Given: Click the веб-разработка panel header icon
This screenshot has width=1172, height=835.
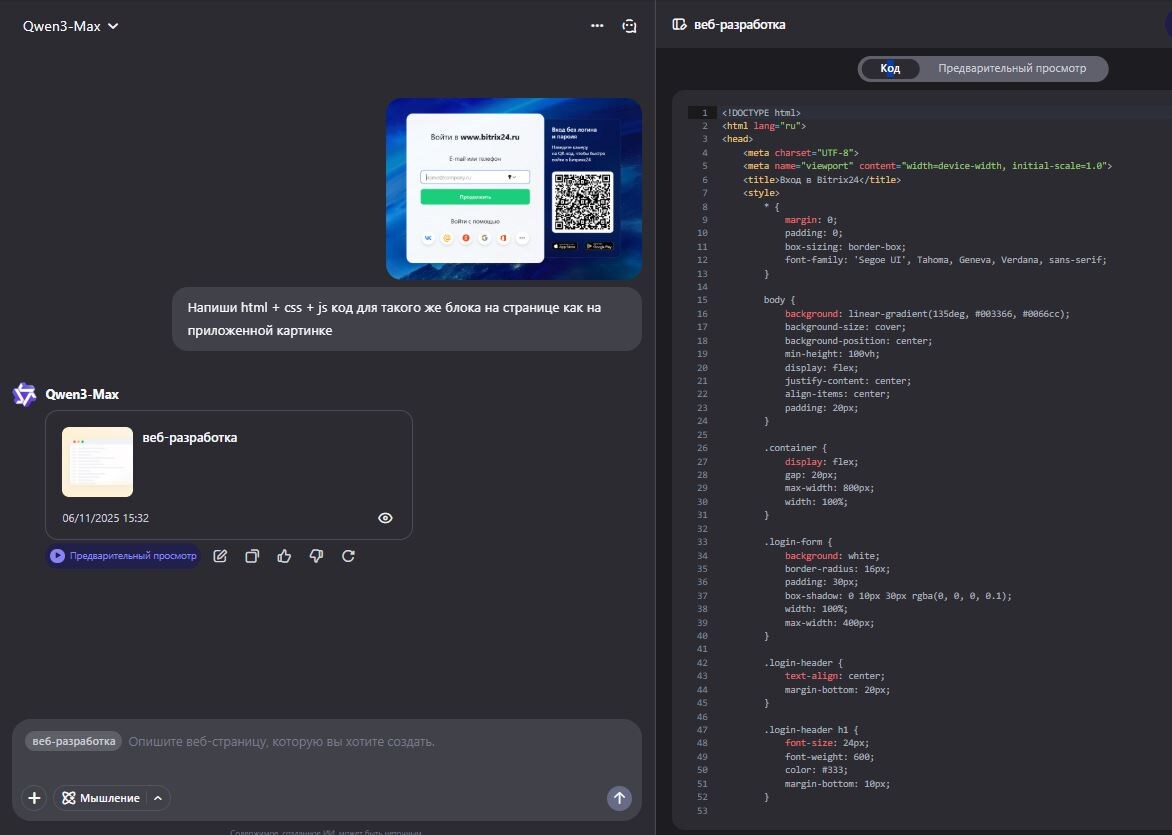Looking at the screenshot, I should 679,25.
